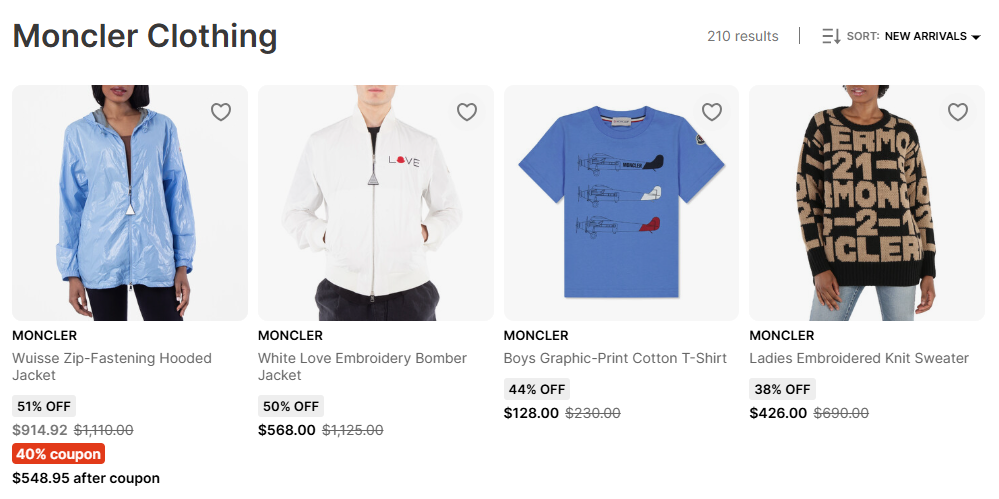Add Boys Graphic-Print T-Shirt to wishlist

click(x=712, y=112)
